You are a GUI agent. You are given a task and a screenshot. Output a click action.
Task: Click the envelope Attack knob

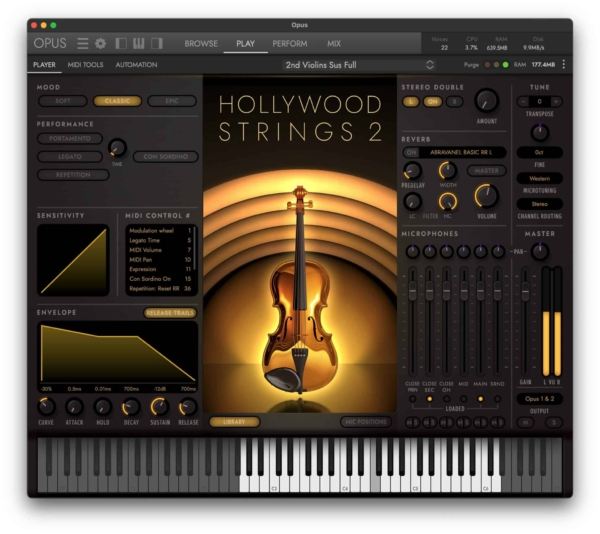75,406
